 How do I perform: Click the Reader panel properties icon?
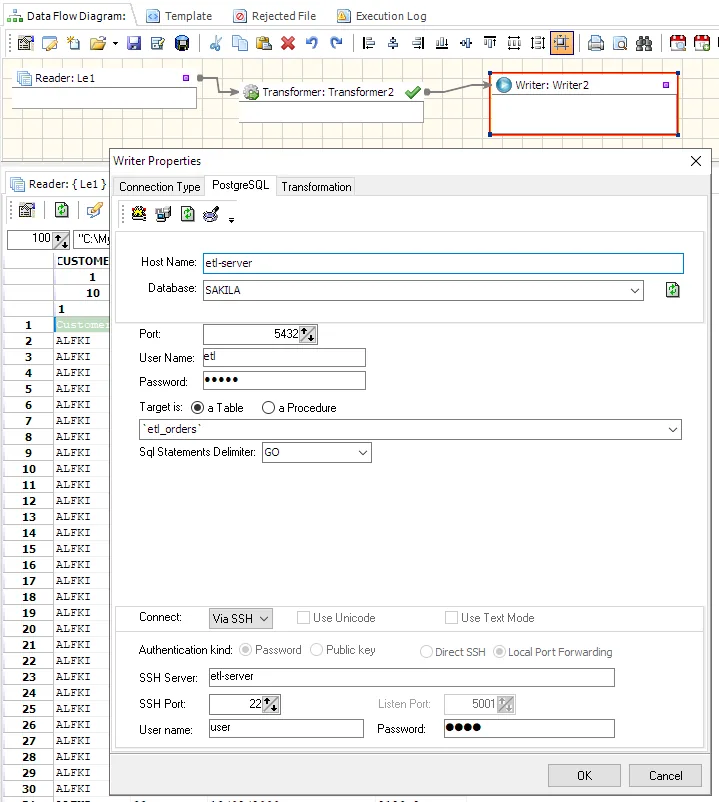(27, 210)
